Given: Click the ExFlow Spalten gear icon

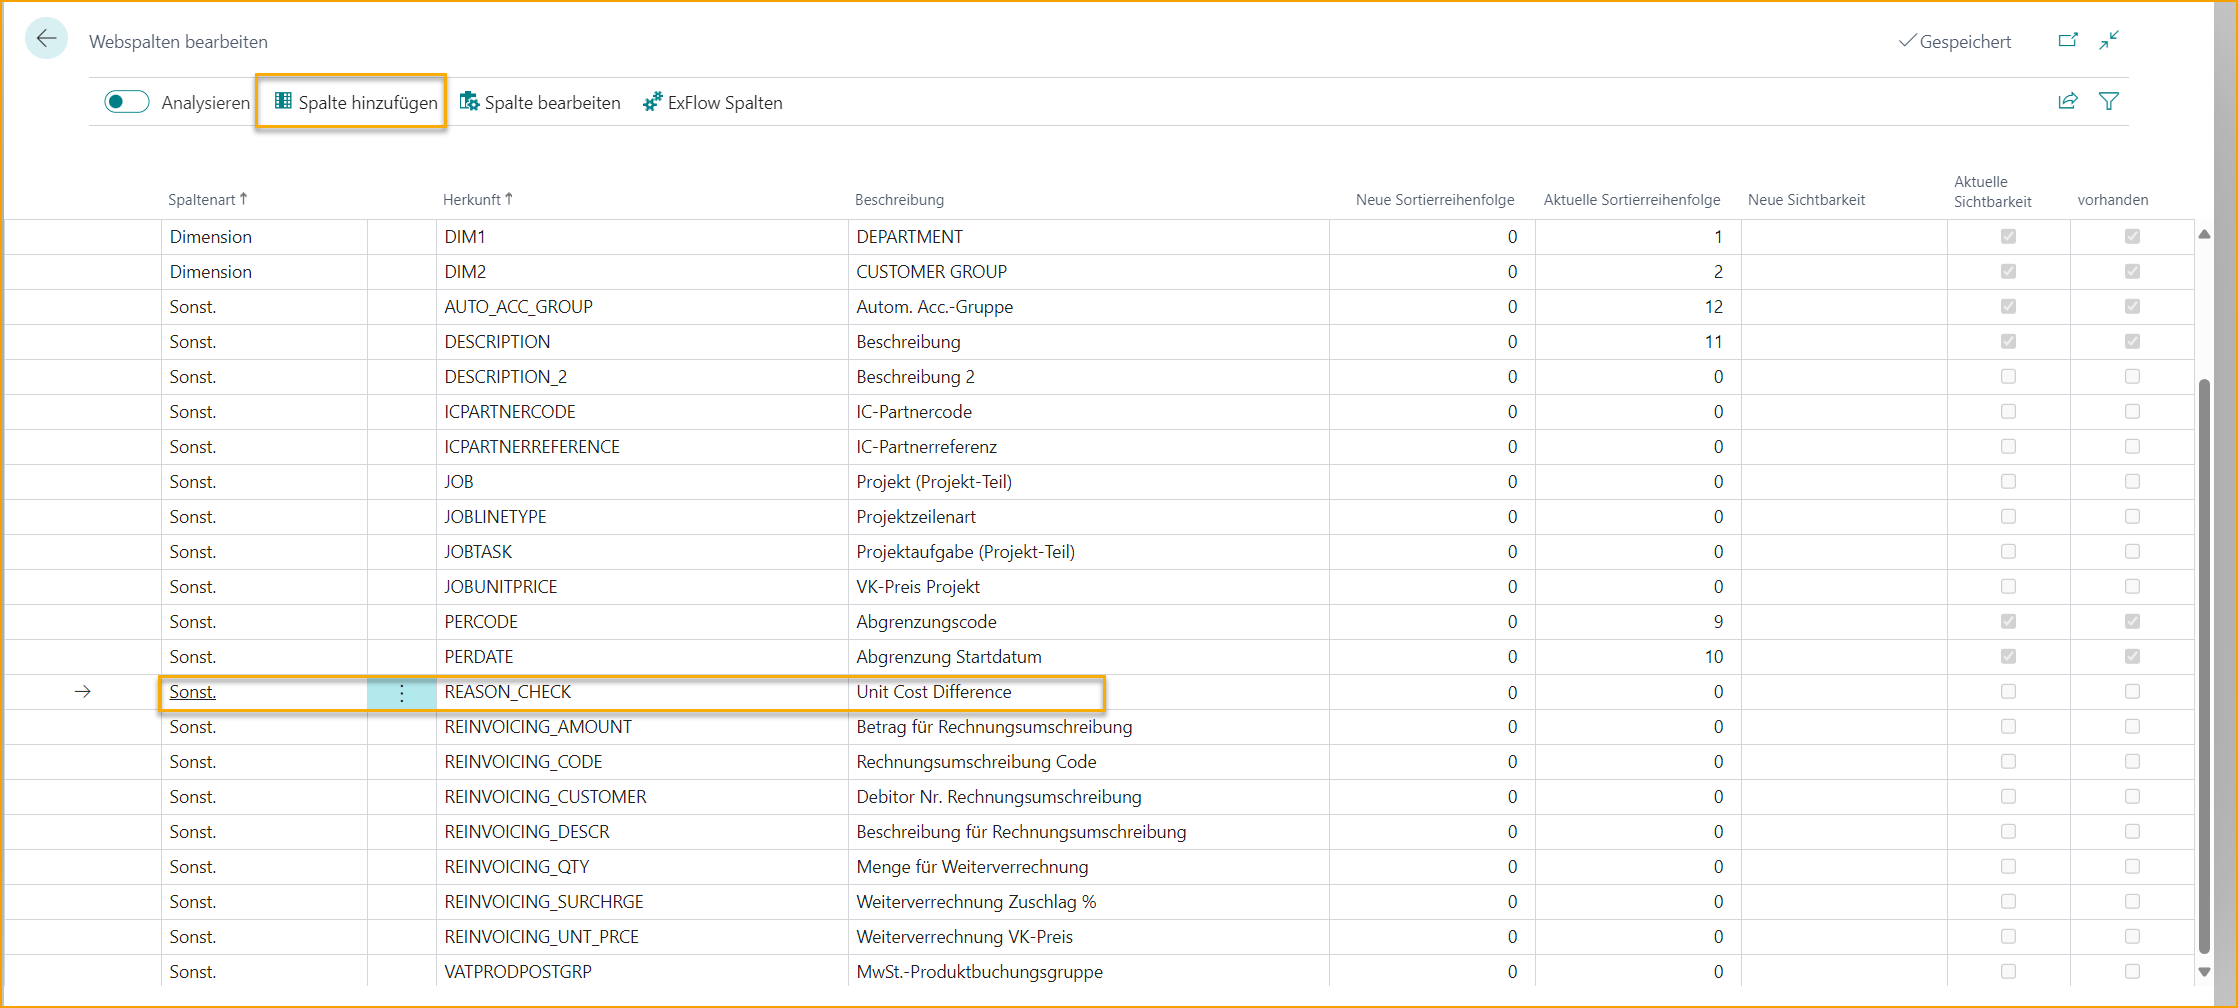Looking at the screenshot, I should click(x=652, y=102).
